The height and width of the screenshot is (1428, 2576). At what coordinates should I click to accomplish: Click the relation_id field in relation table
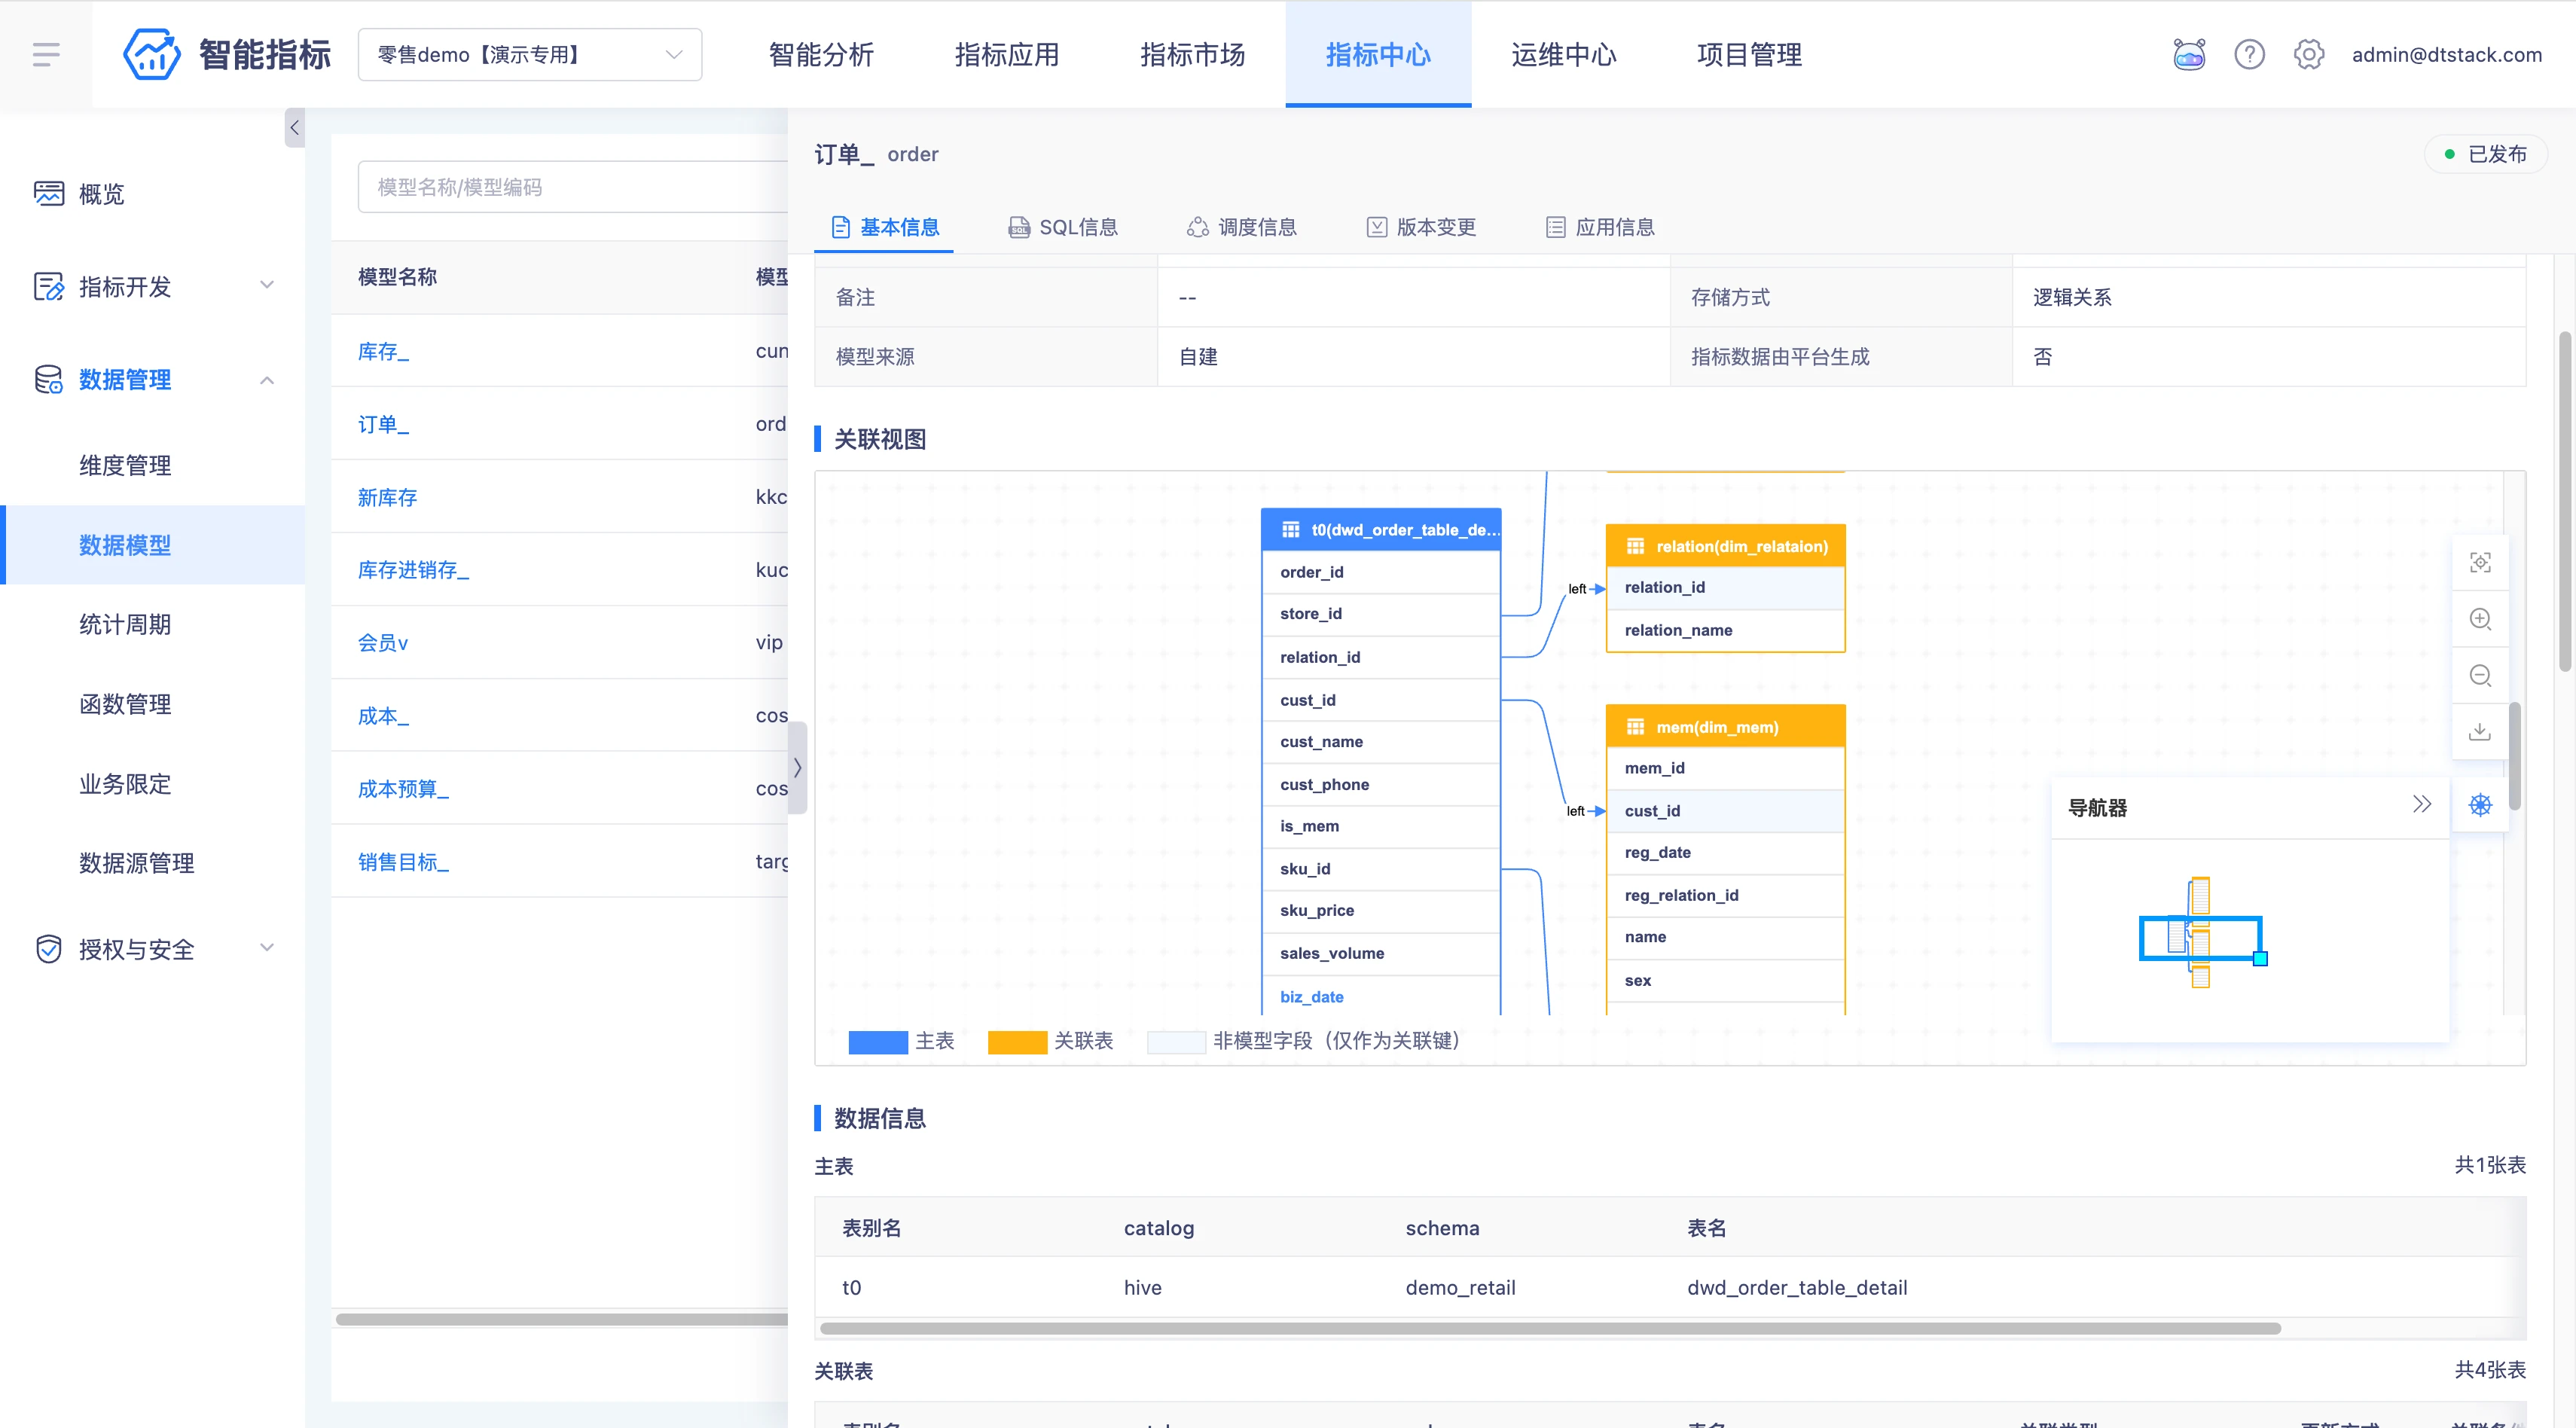[1725, 587]
